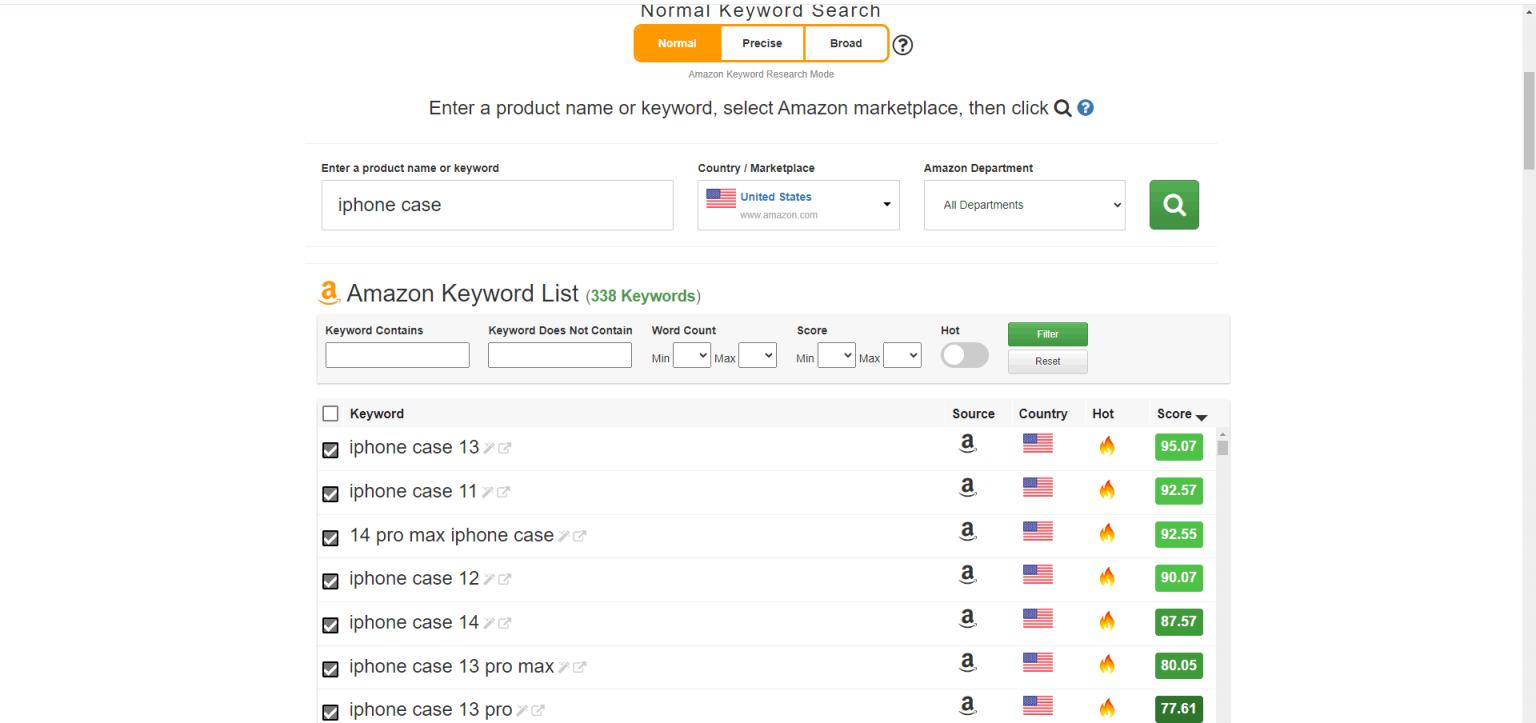
Task: Click the dark green 77.61 score badge
Action: pyautogui.click(x=1178, y=709)
